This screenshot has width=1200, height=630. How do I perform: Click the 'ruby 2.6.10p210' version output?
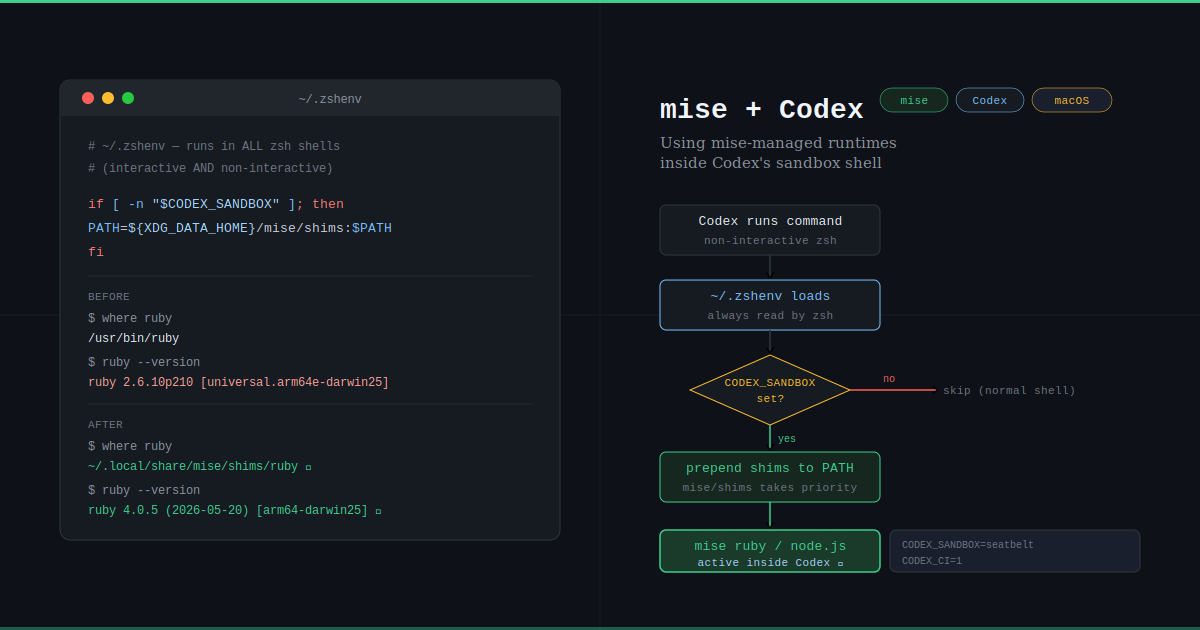pos(238,383)
